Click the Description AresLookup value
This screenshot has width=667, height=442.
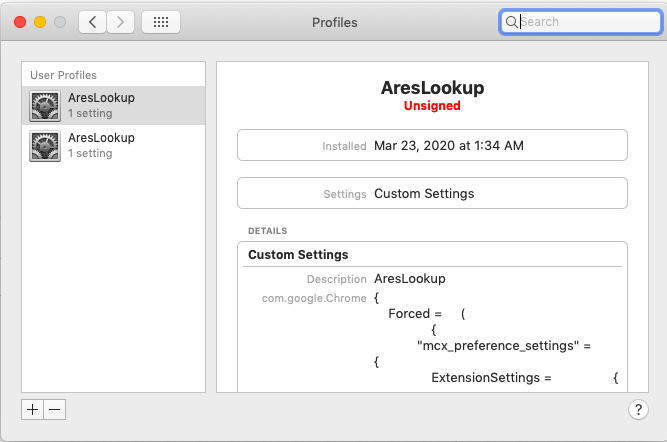pyautogui.click(x=409, y=279)
